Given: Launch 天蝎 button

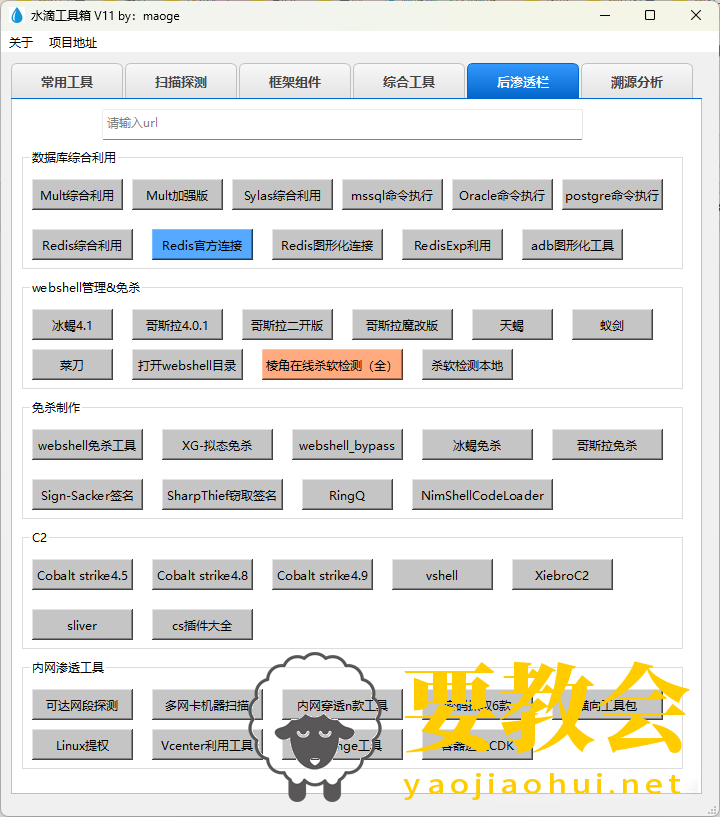Looking at the screenshot, I should (x=512, y=325).
